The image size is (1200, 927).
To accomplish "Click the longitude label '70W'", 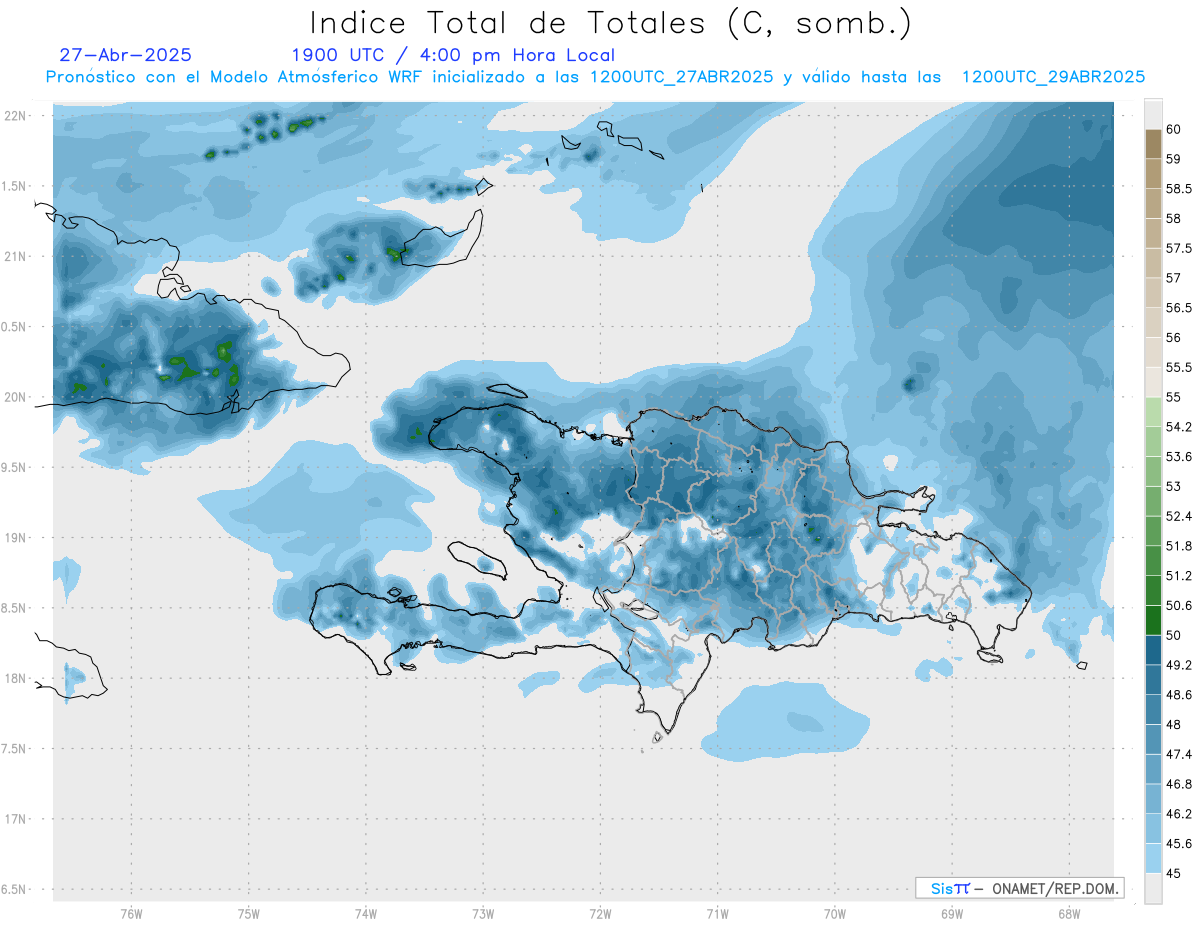I will point(835,913).
